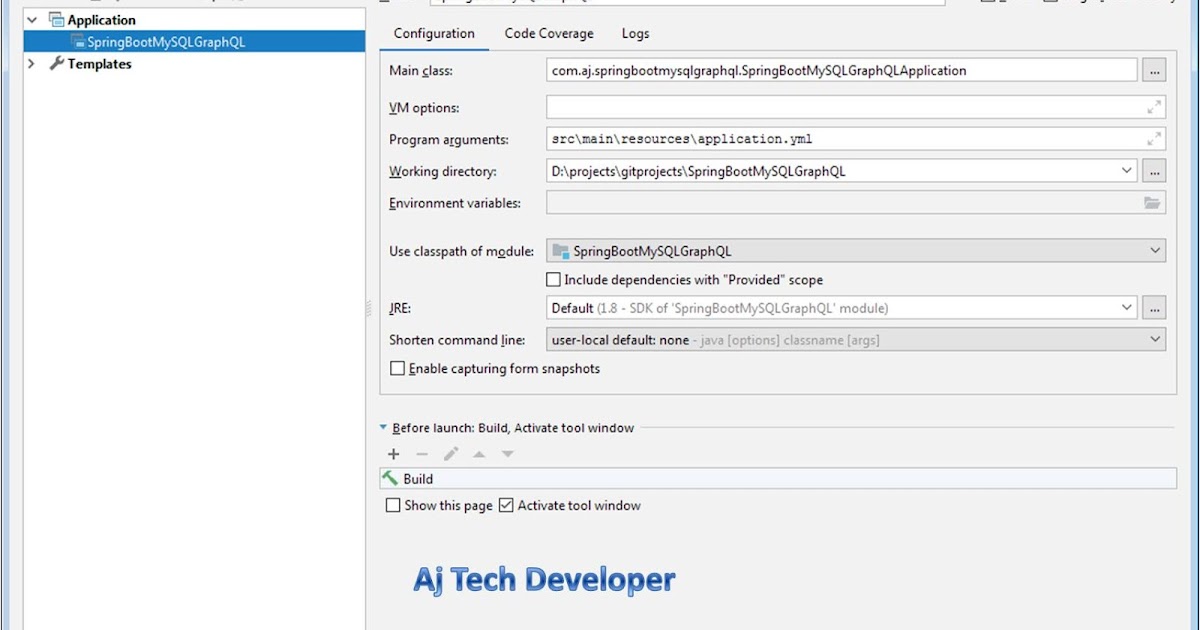Expand the Templates tree node

[32, 64]
